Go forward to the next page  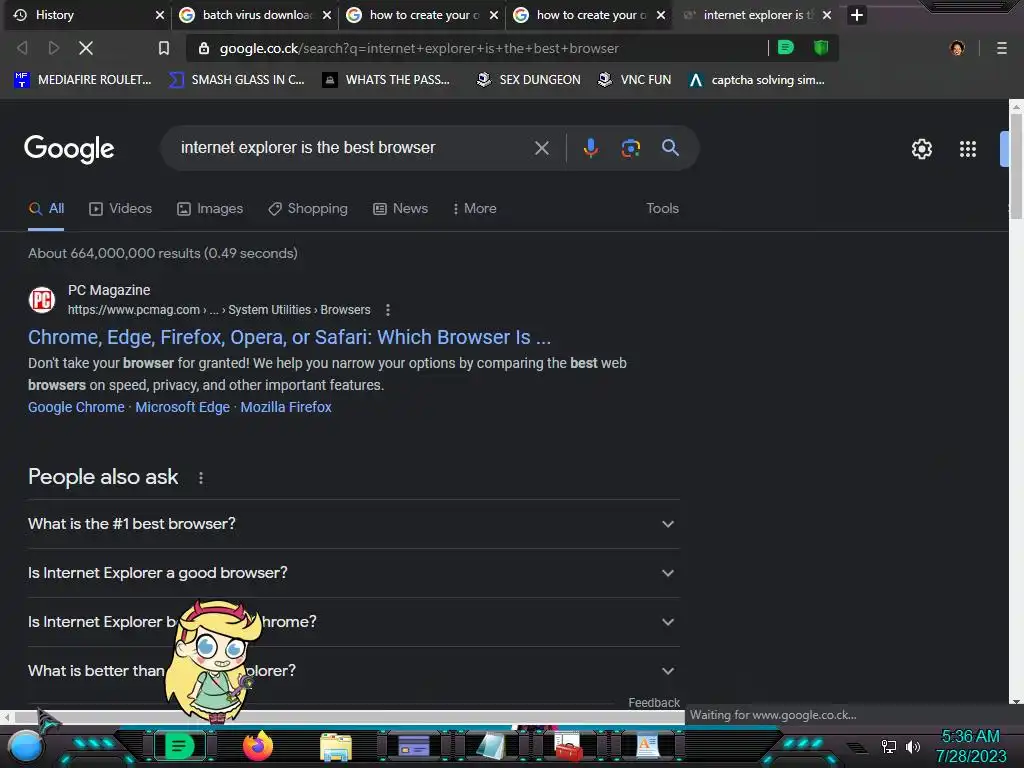pyautogui.click(x=54, y=48)
